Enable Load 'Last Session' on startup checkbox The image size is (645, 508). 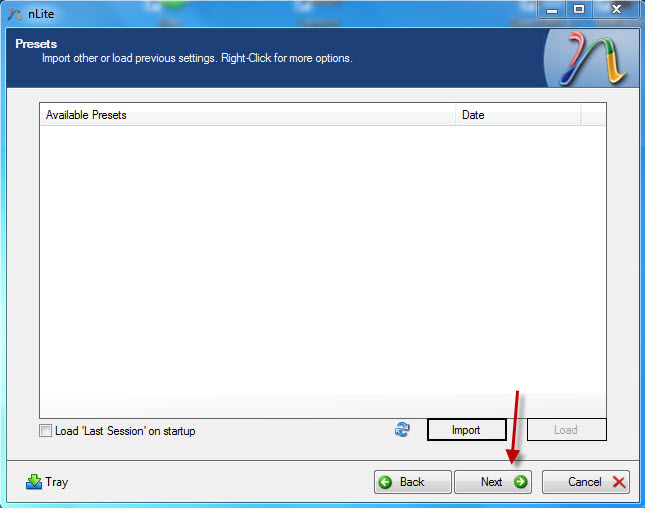pyautogui.click(x=45, y=431)
